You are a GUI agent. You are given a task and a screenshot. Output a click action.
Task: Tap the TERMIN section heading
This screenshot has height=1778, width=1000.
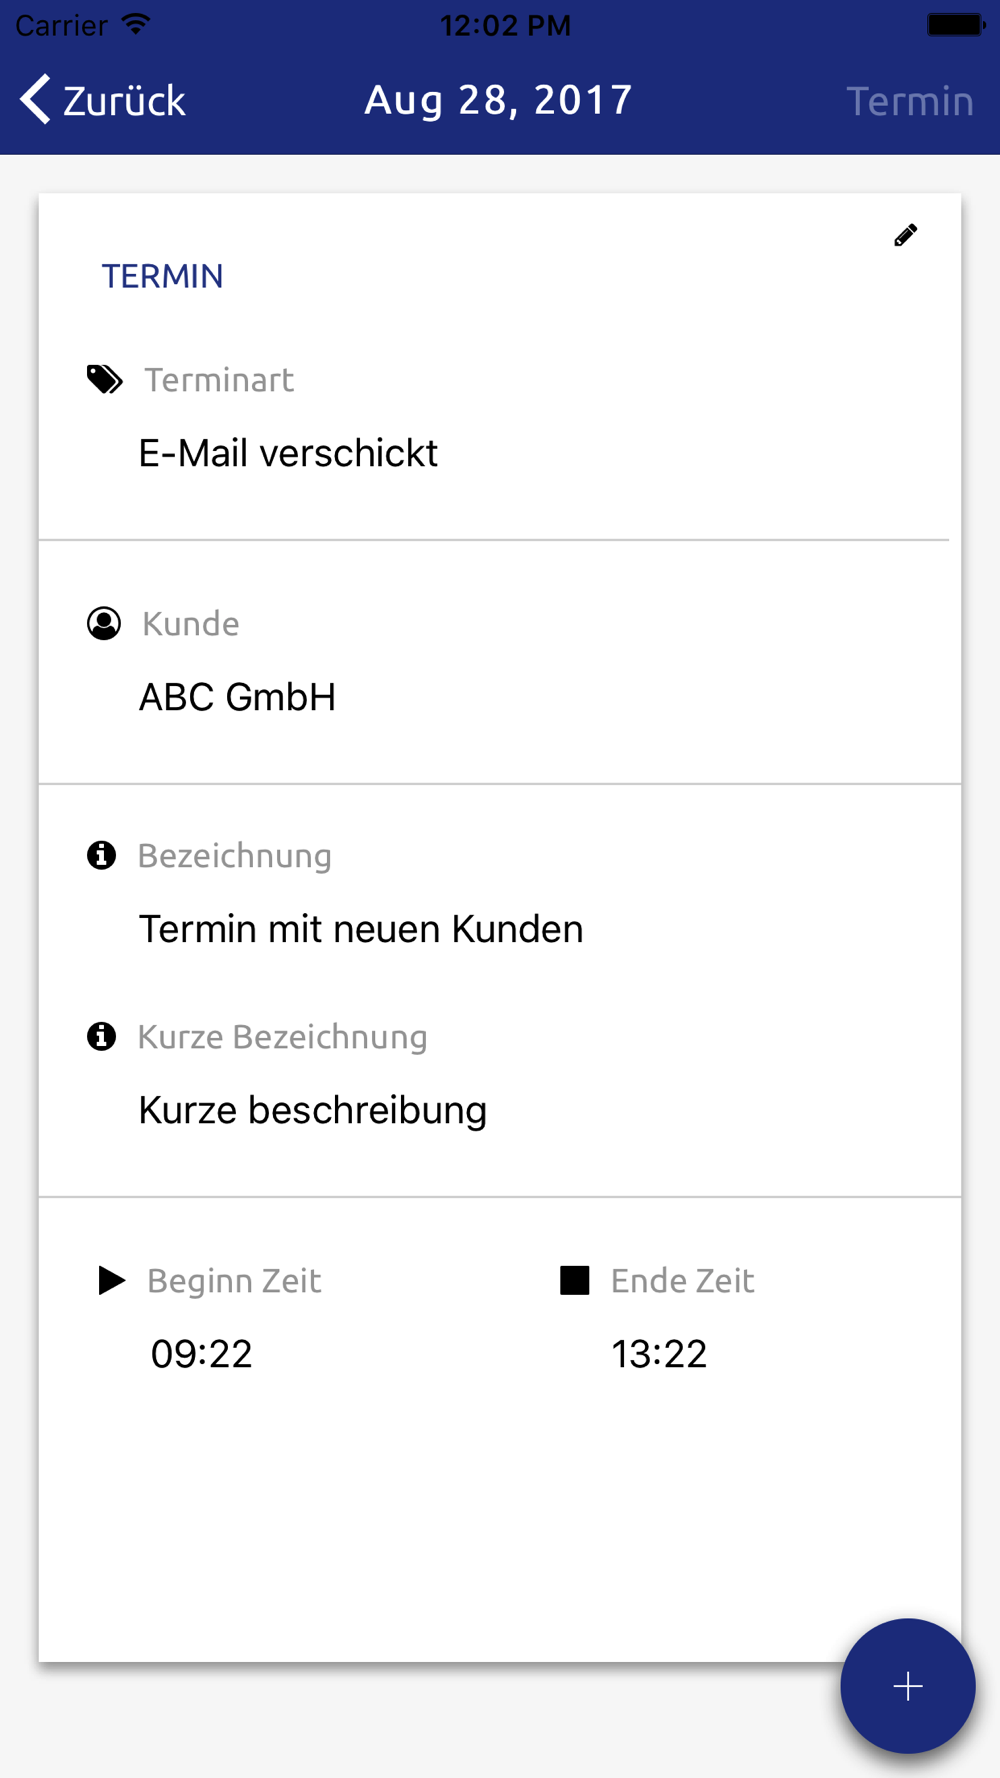click(162, 276)
